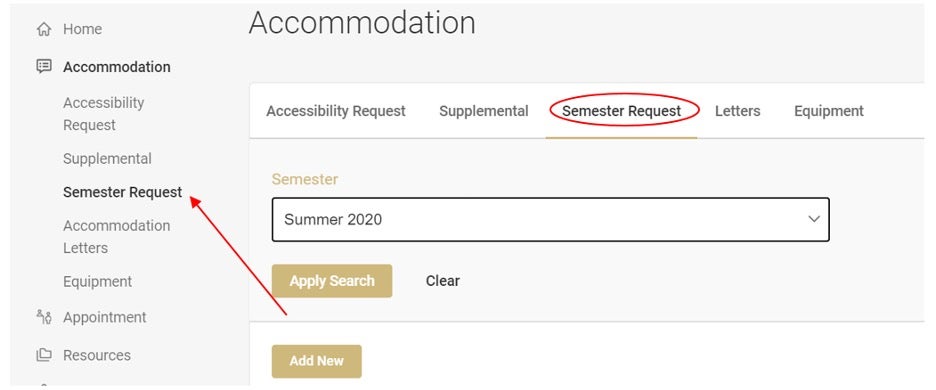This screenshot has height=390, width=936.
Task: Select Semester Request in the sidebar
Action: click(122, 192)
